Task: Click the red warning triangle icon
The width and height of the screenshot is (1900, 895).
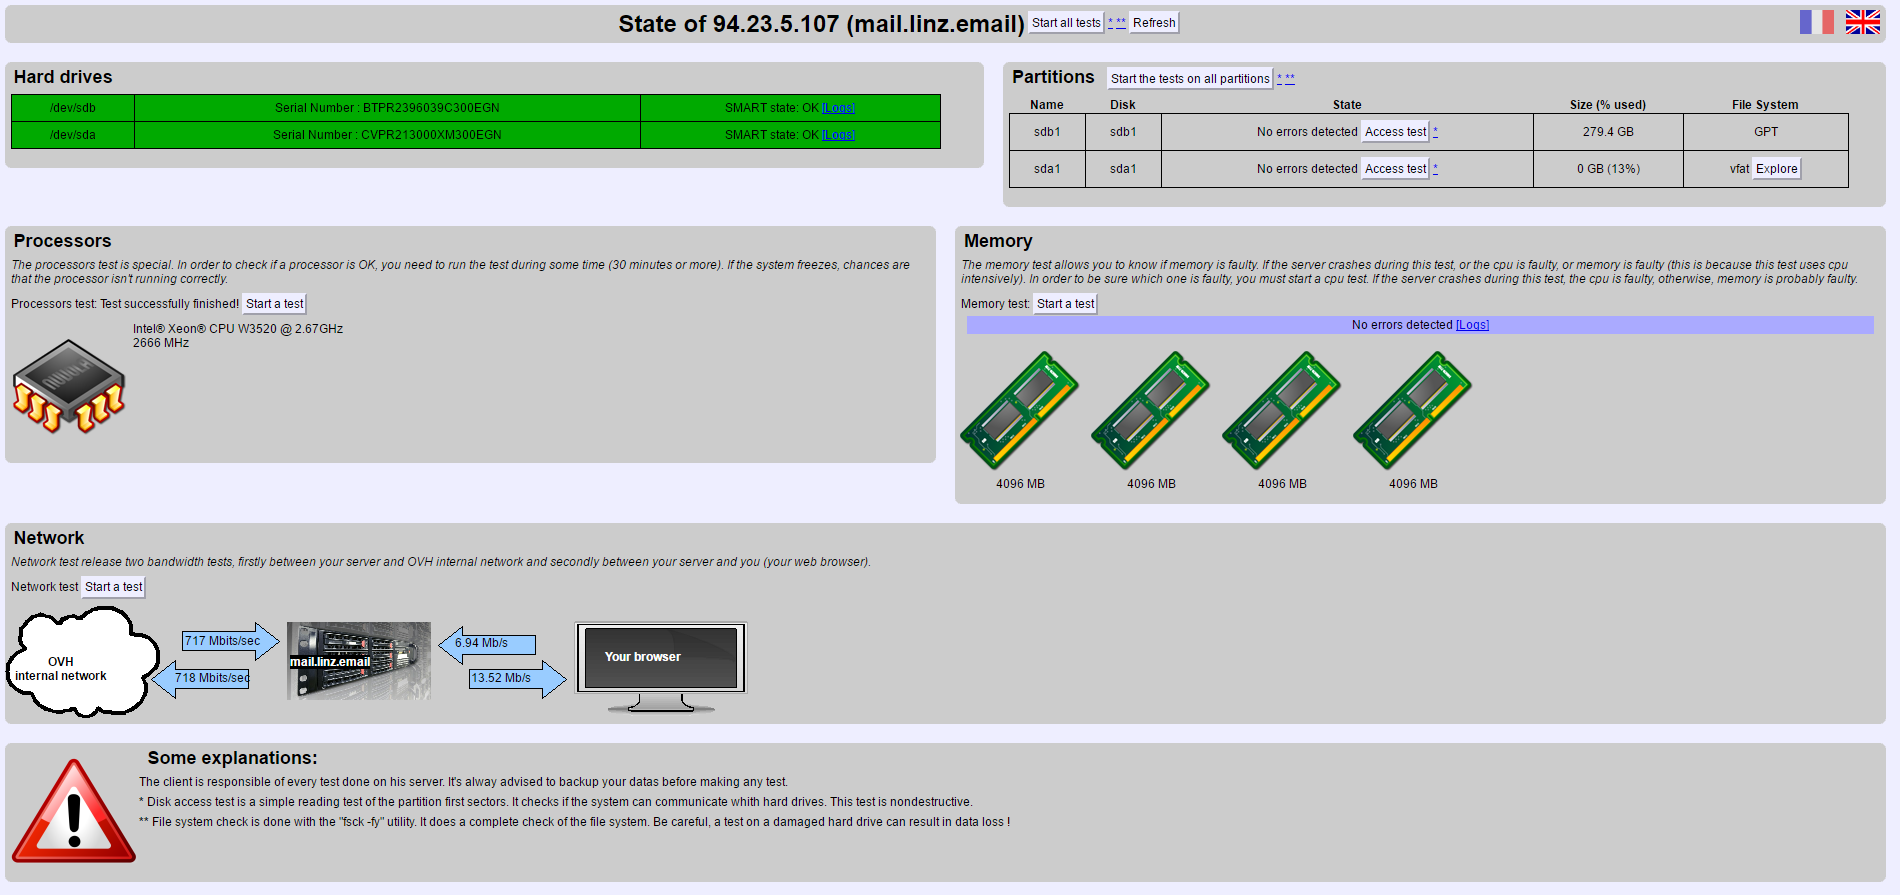Action: [x=73, y=812]
